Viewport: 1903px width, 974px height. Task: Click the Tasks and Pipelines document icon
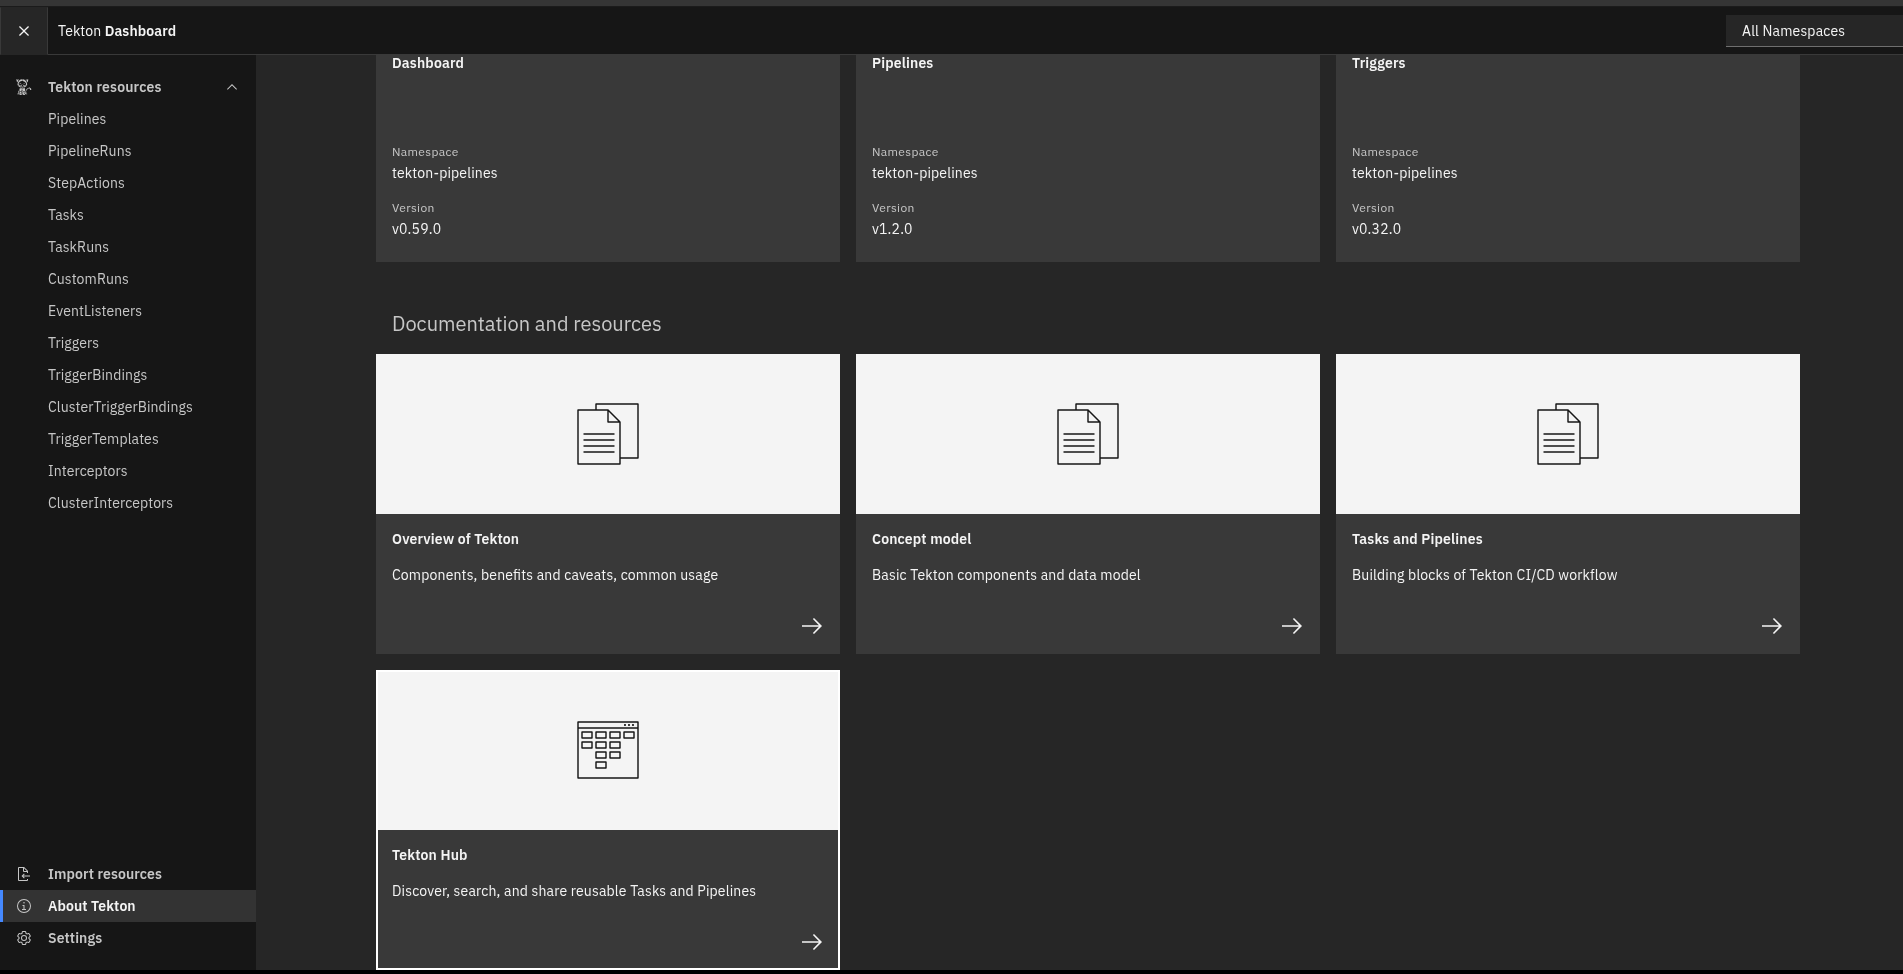coord(1568,434)
